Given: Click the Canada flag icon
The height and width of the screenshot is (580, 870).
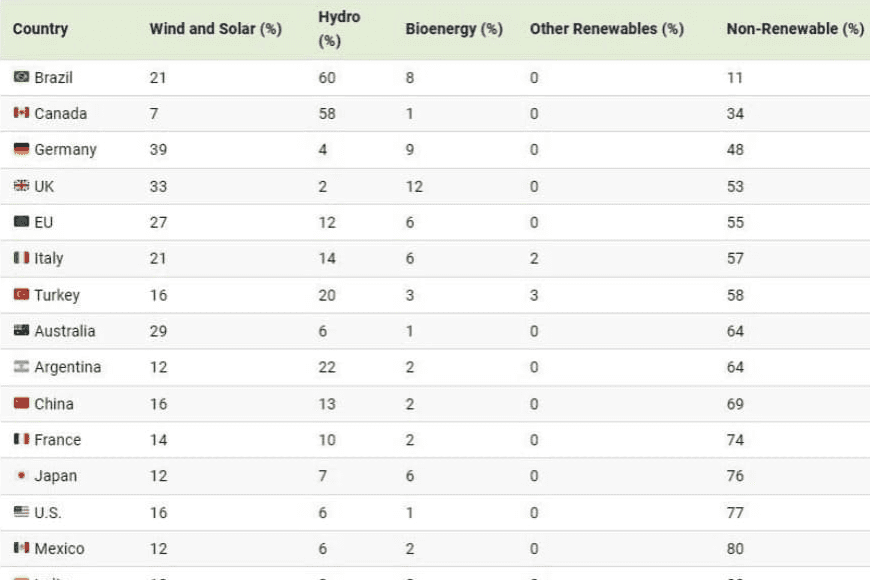Looking at the screenshot, I should pyautogui.click(x=21, y=113).
